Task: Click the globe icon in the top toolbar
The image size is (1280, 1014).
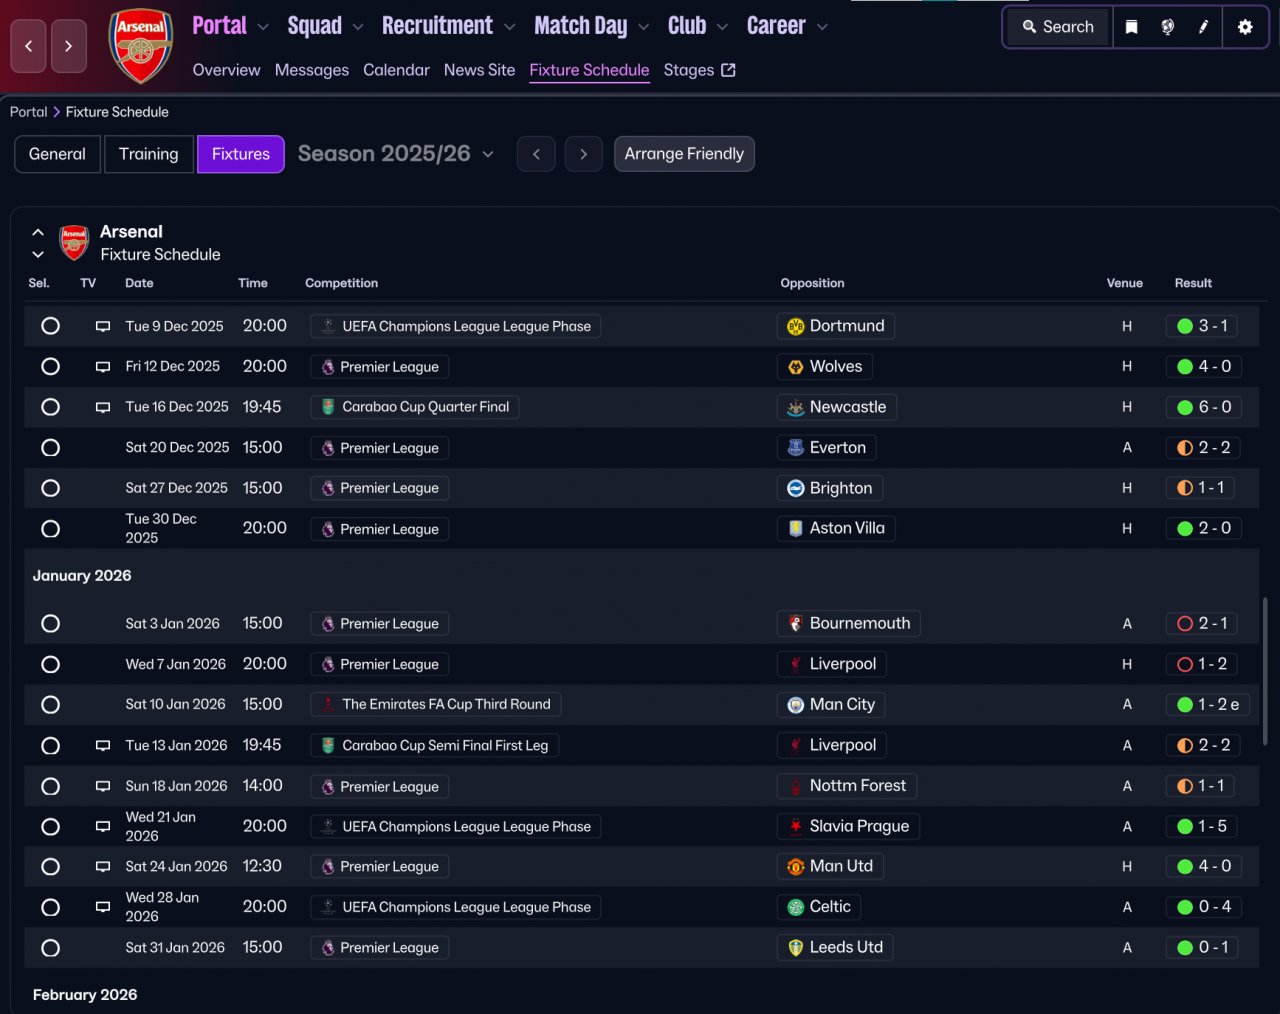Action: coord(1167,27)
